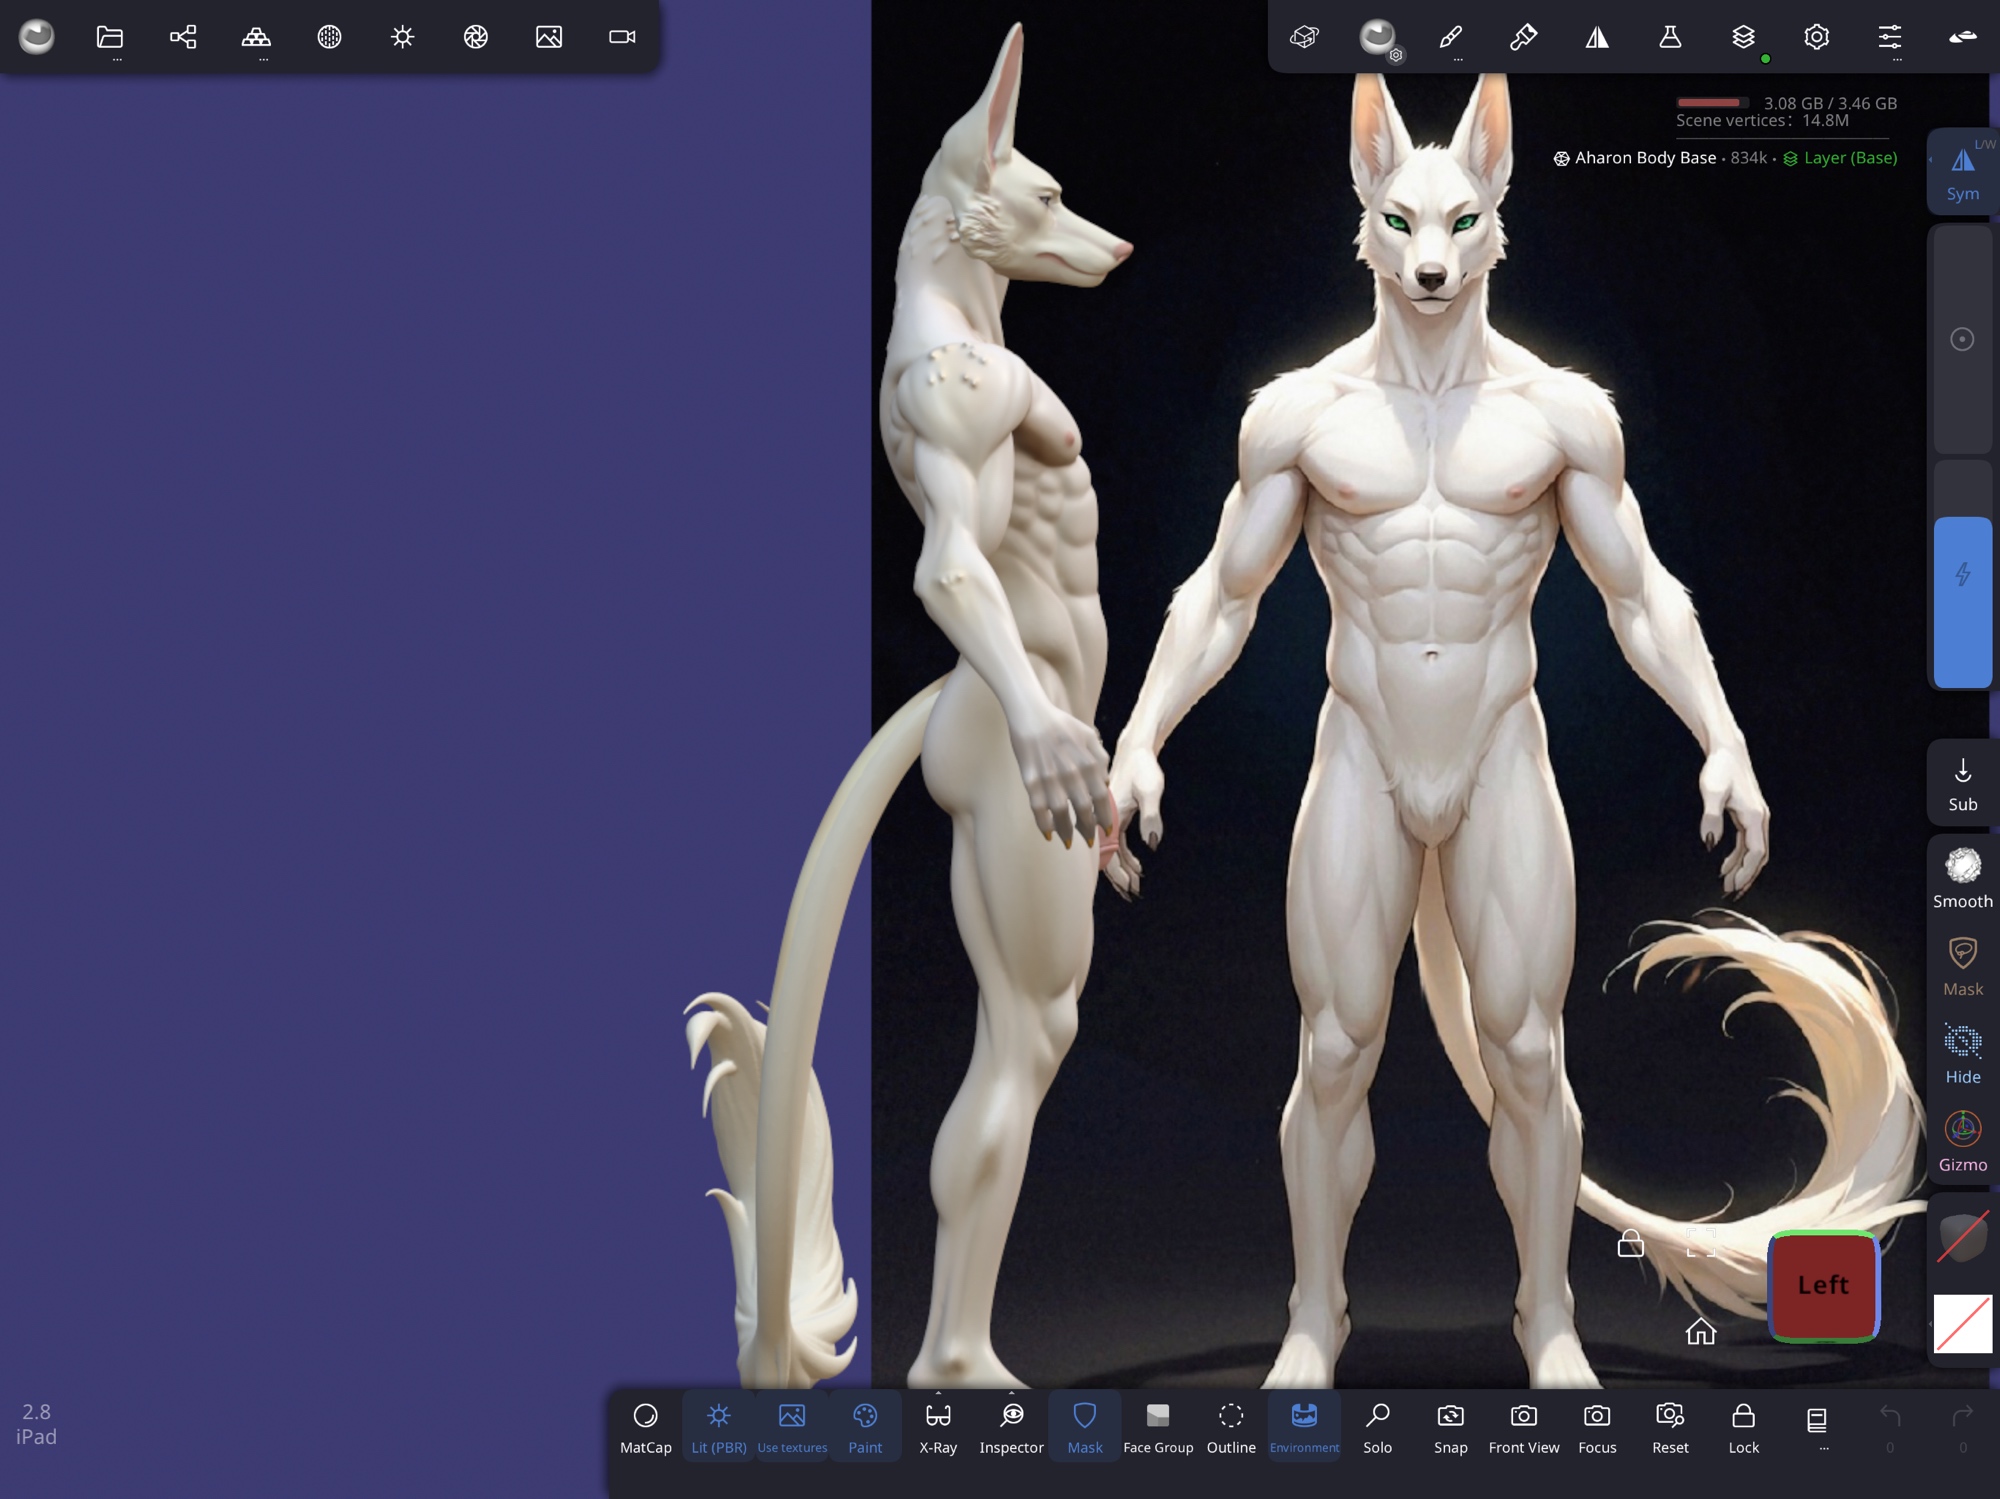Toggle Sym symmetry on right sidebar

pos(1962,172)
